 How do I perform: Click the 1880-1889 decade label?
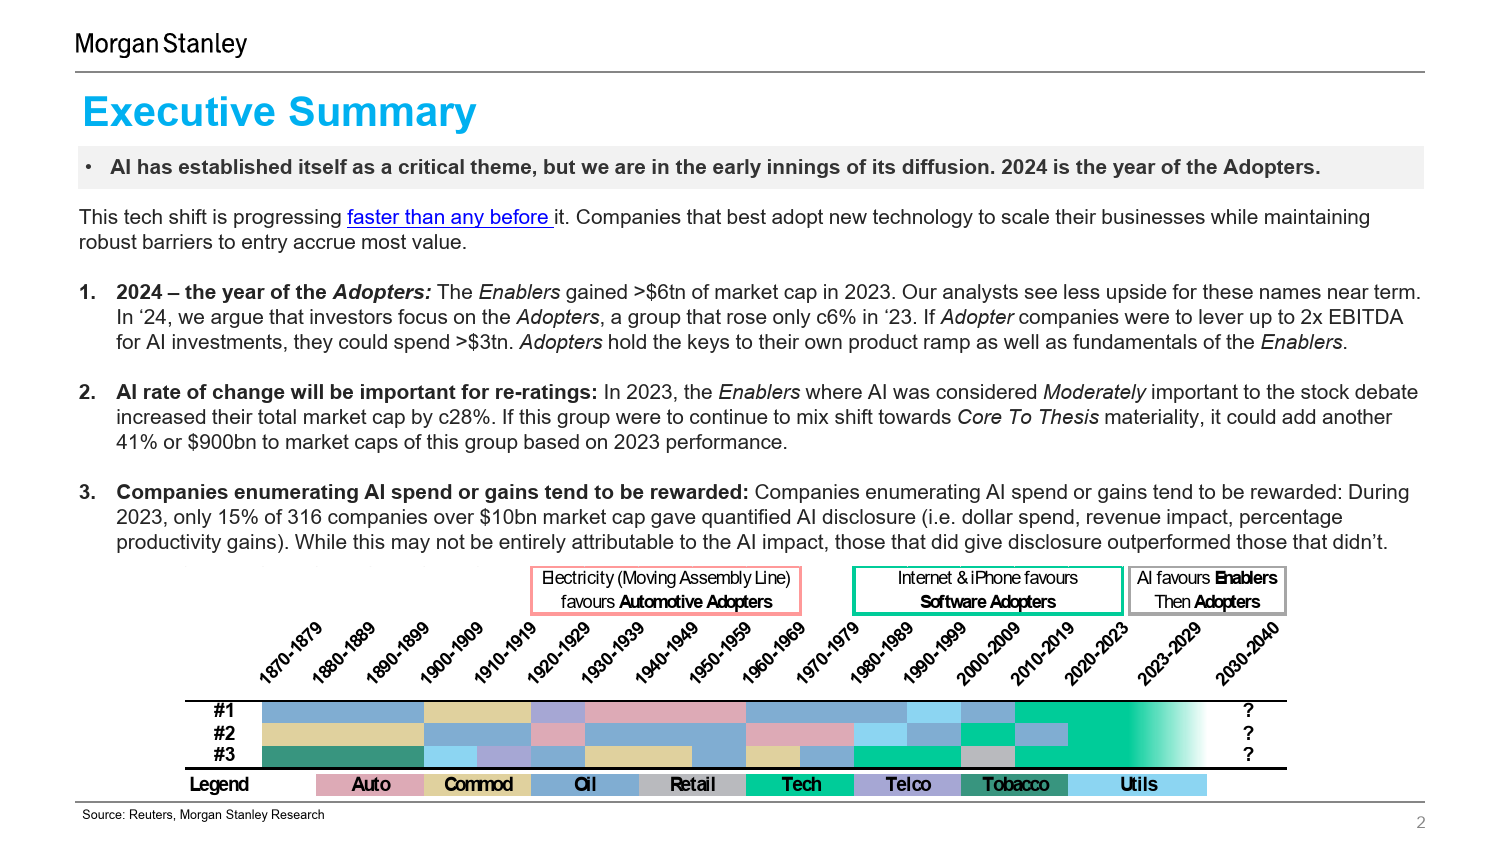pos(344,653)
